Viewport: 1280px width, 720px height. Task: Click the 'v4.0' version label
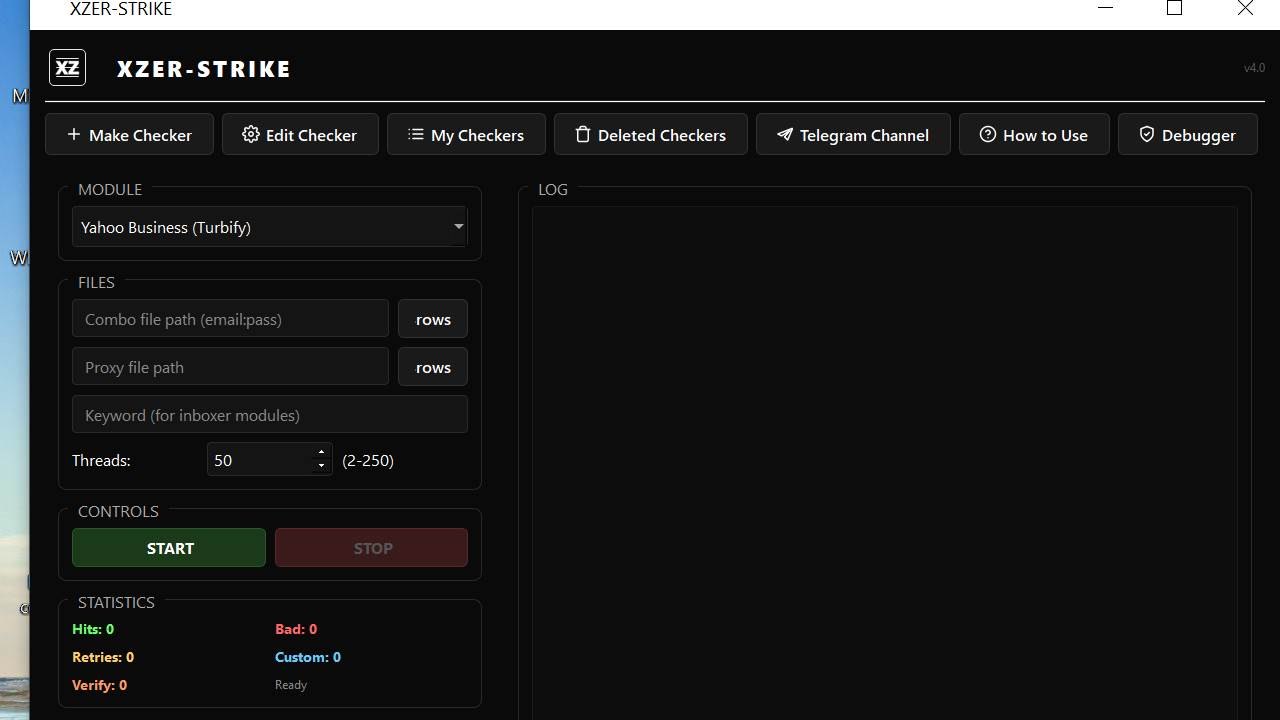pos(1254,68)
